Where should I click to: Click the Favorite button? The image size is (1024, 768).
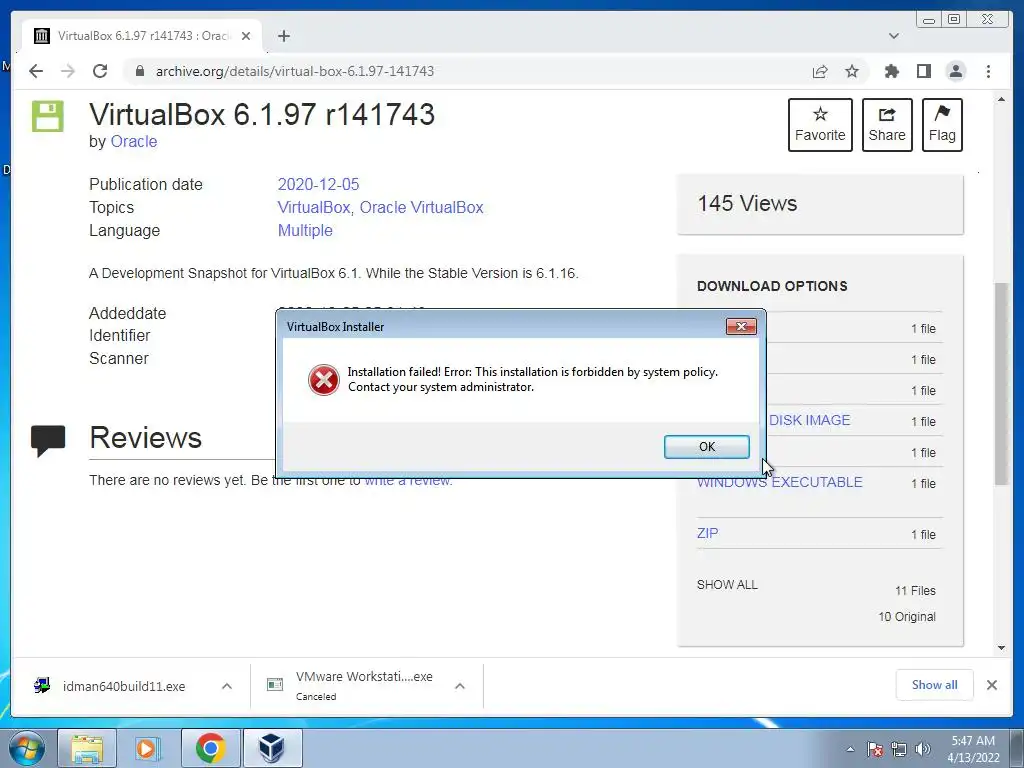tap(820, 125)
